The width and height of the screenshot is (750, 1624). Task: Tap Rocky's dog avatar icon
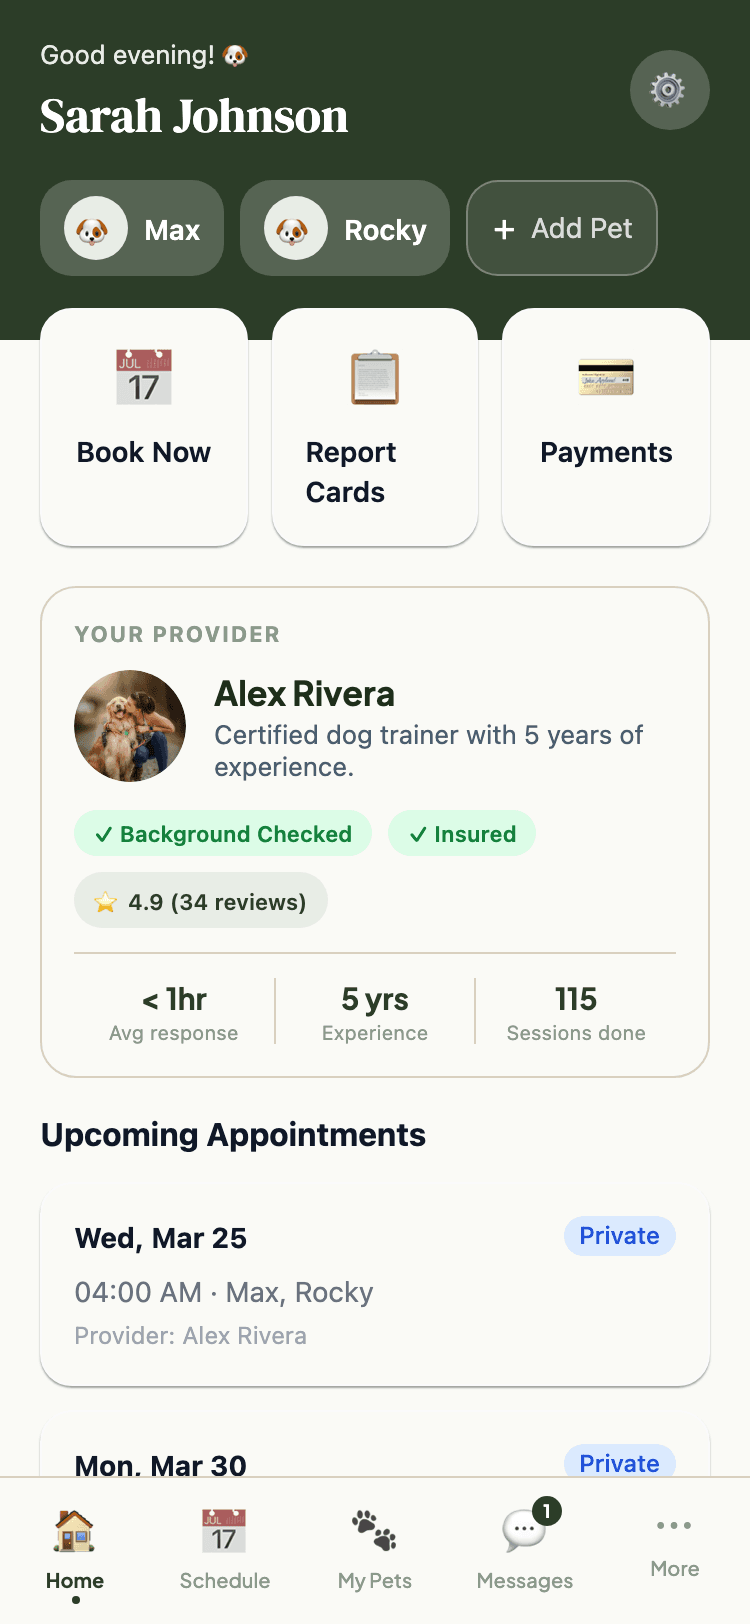[295, 229]
